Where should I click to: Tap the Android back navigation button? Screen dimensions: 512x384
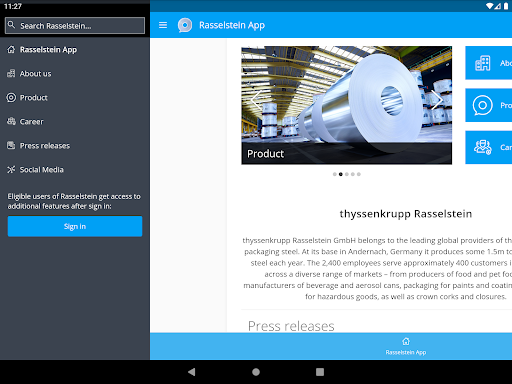coord(192,372)
